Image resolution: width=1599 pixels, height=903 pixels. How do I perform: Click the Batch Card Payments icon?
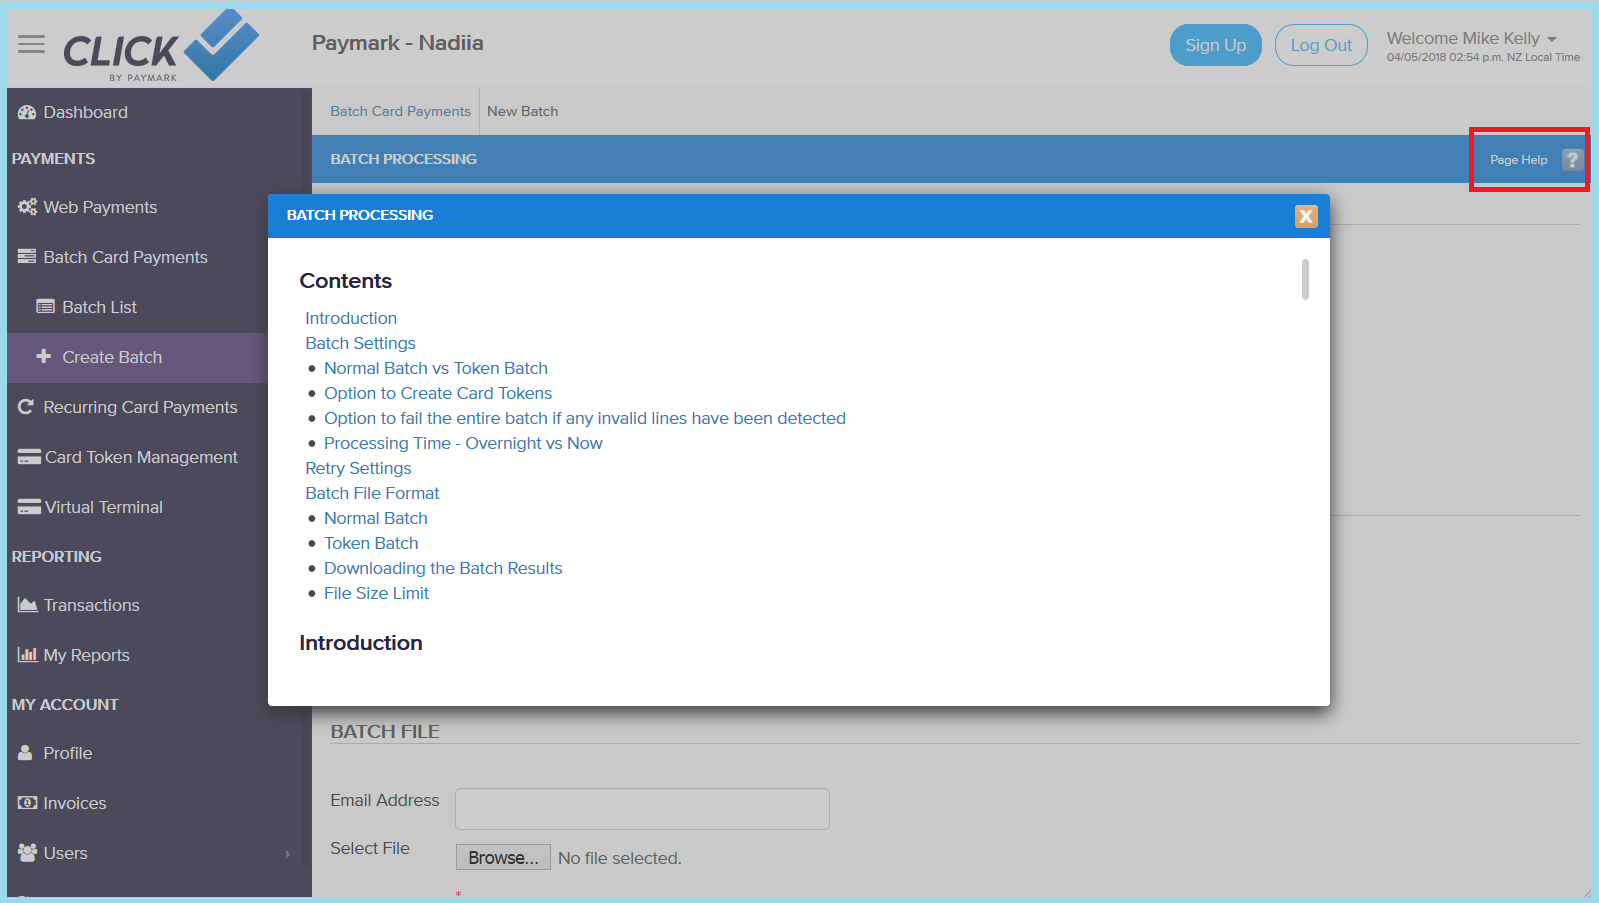(x=27, y=257)
